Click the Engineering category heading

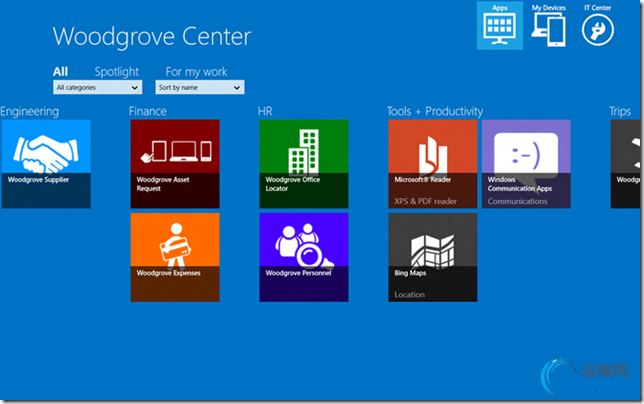(x=30, y=112)
